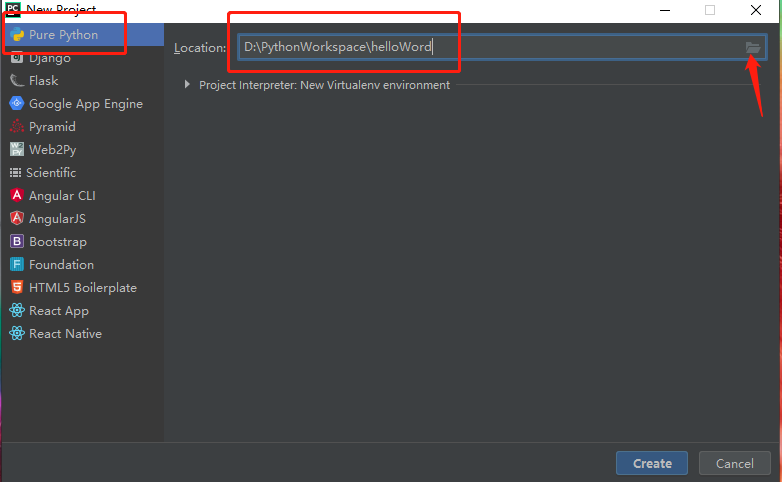This screenshot has width=782, height=482.
Task: Click the PyCharm logo in title bar
Action: [13, 8]
